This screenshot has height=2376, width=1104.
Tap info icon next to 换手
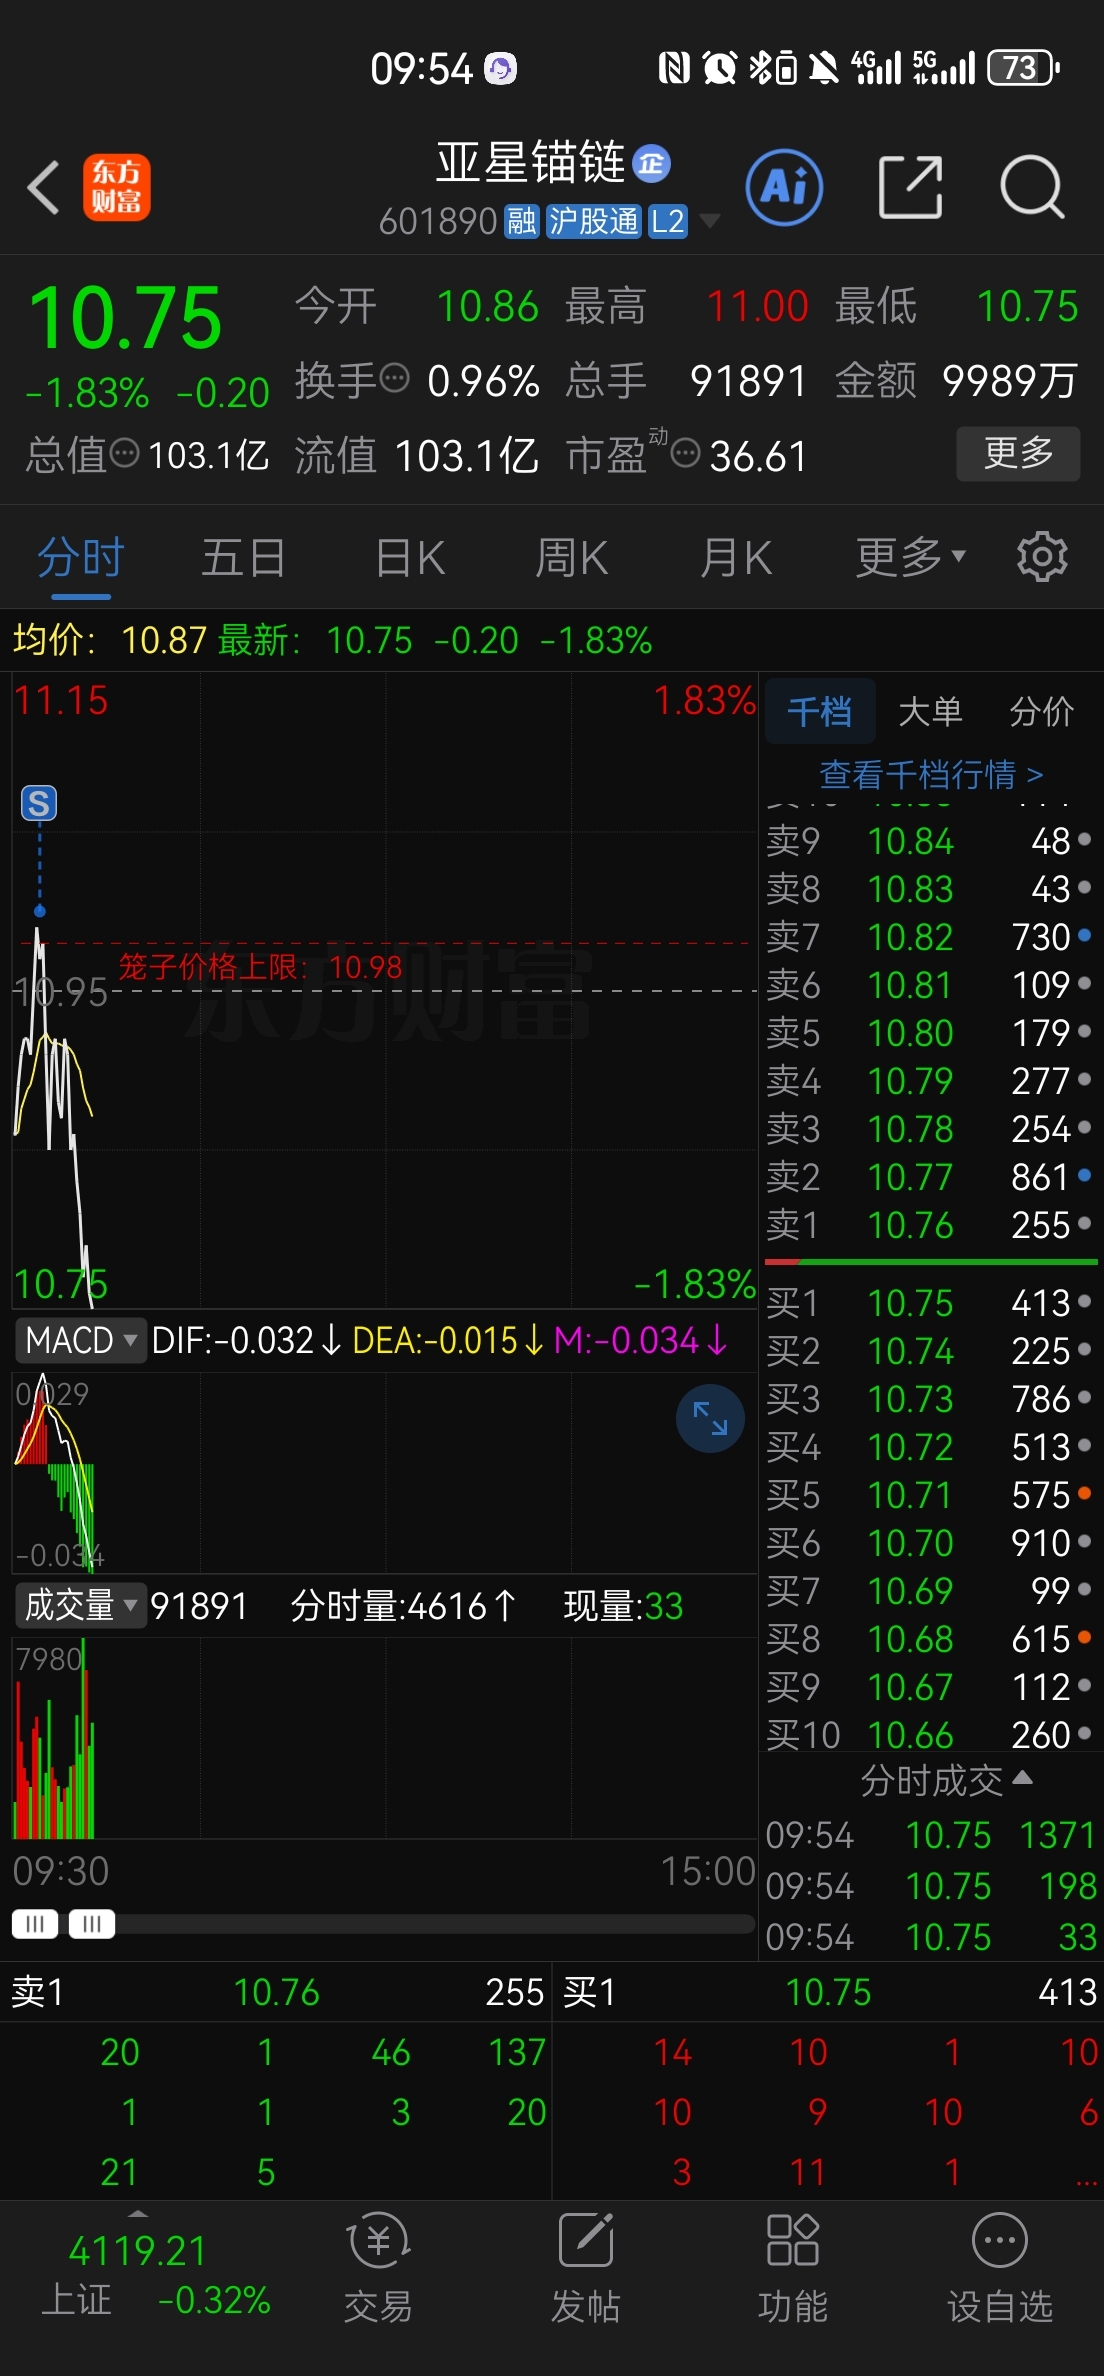click(x=396, y=379)
